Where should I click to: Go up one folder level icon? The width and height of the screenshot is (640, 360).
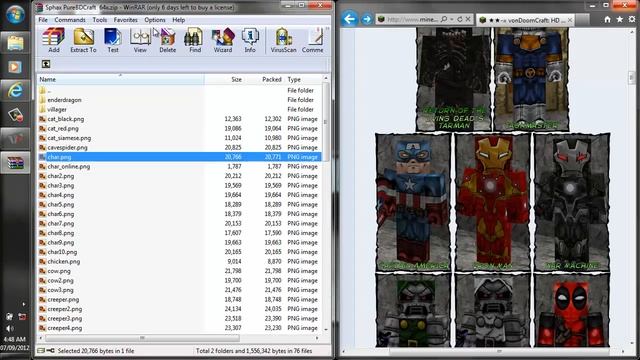pos(46,64)
